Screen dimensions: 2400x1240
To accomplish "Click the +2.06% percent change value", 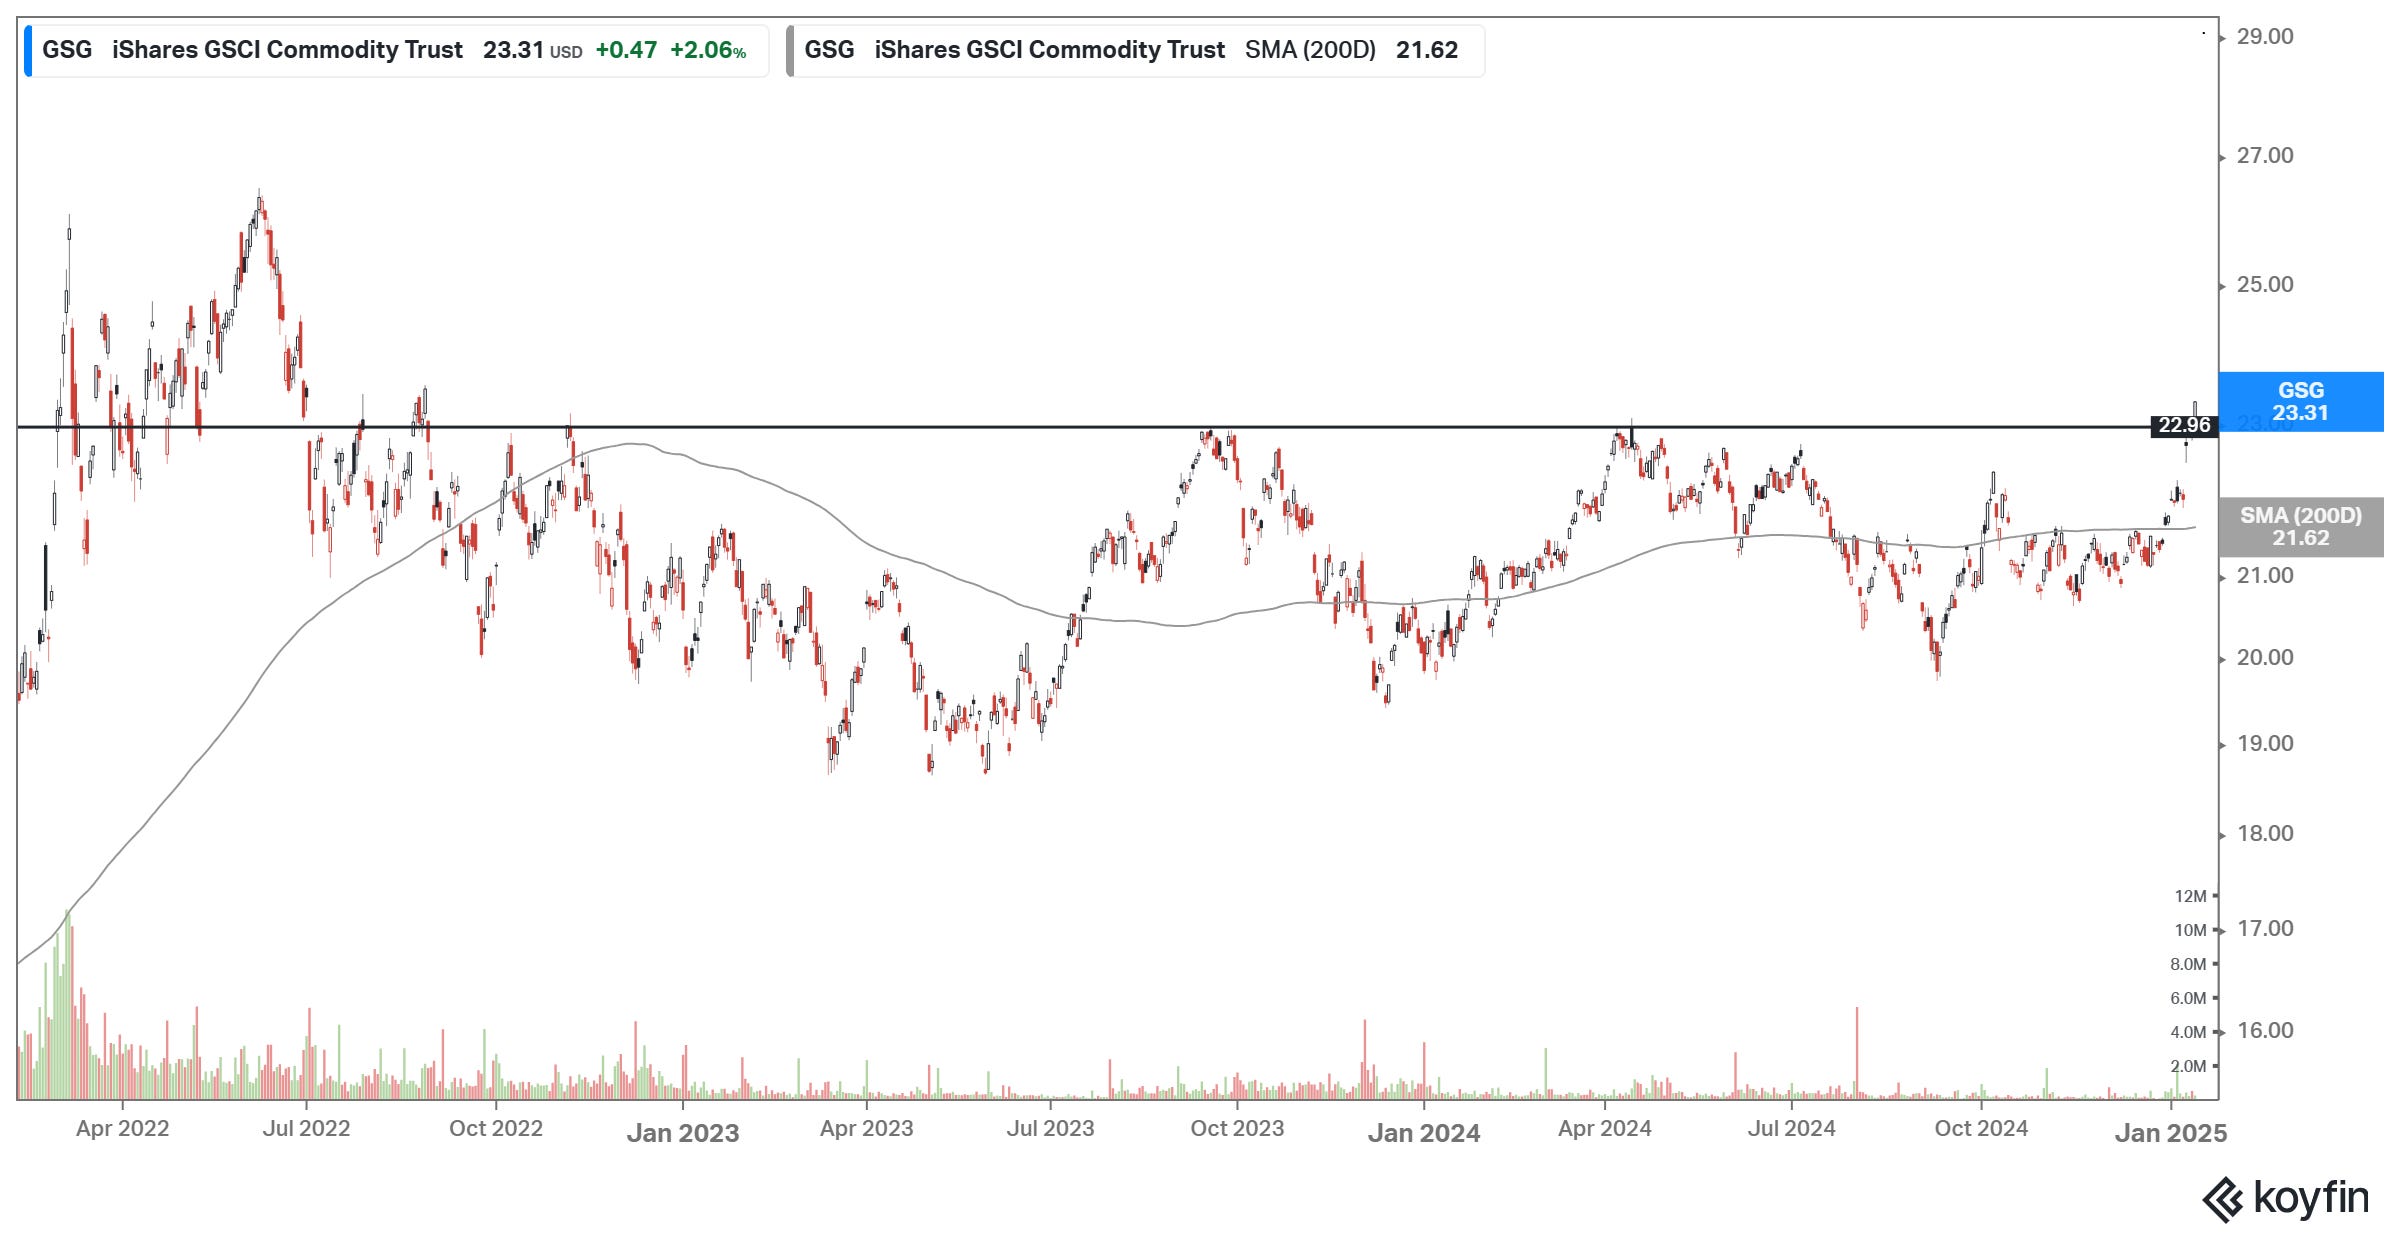I will [x=707, y=50].
